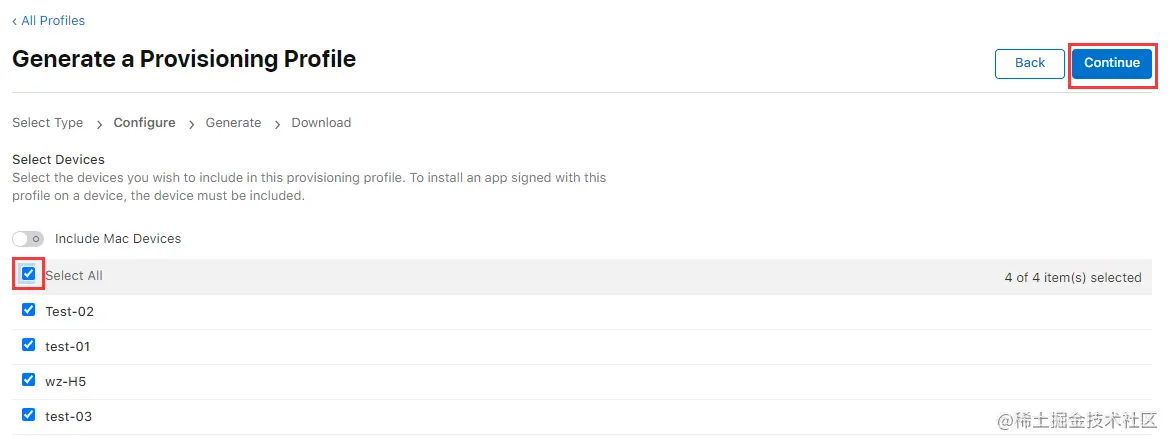1173x446 pixels.
Task: Untick the wz-H5 device checkbox
Action: 28,380
